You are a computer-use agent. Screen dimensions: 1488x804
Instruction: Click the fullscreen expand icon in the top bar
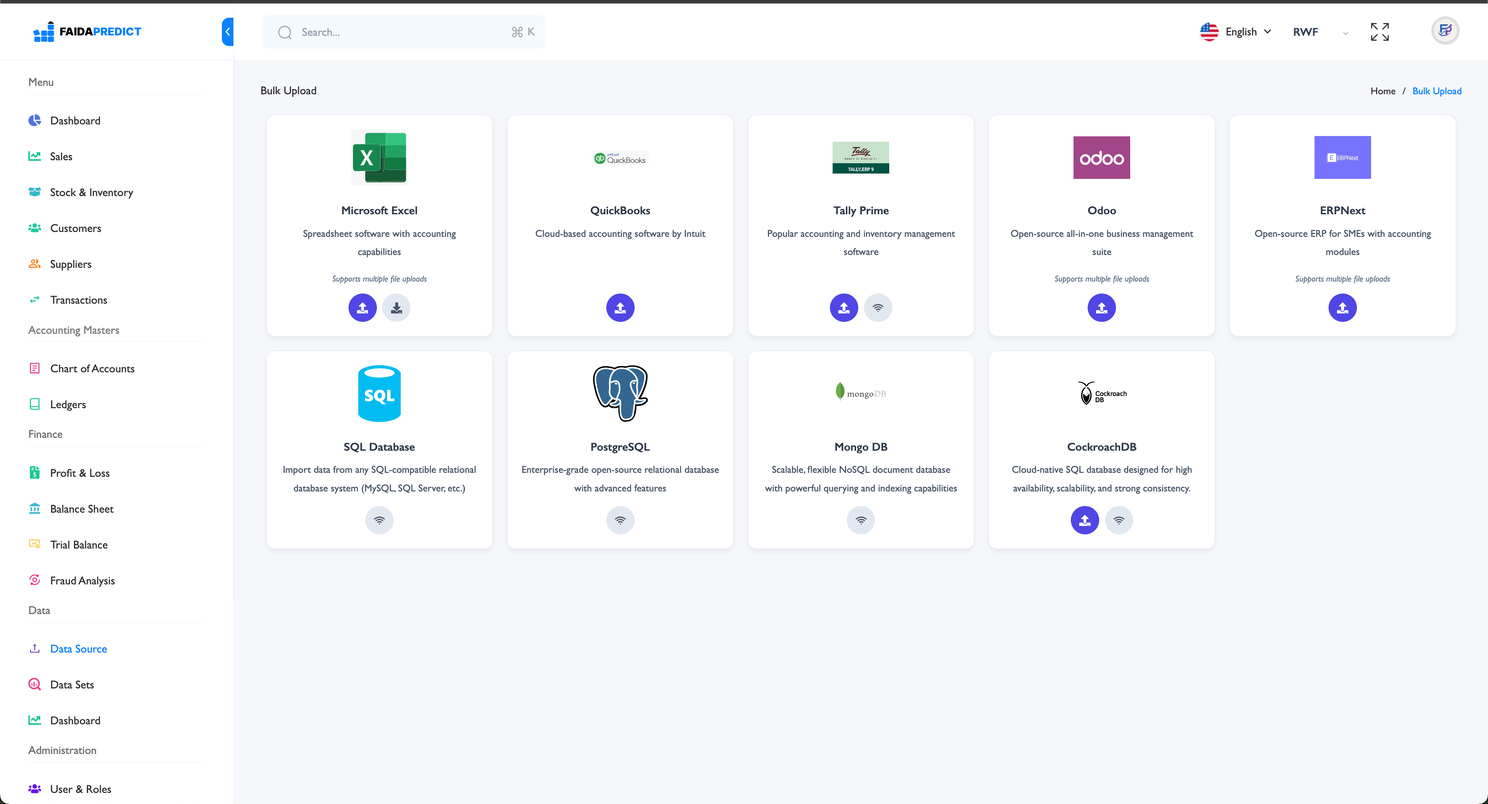[1380, 31]
